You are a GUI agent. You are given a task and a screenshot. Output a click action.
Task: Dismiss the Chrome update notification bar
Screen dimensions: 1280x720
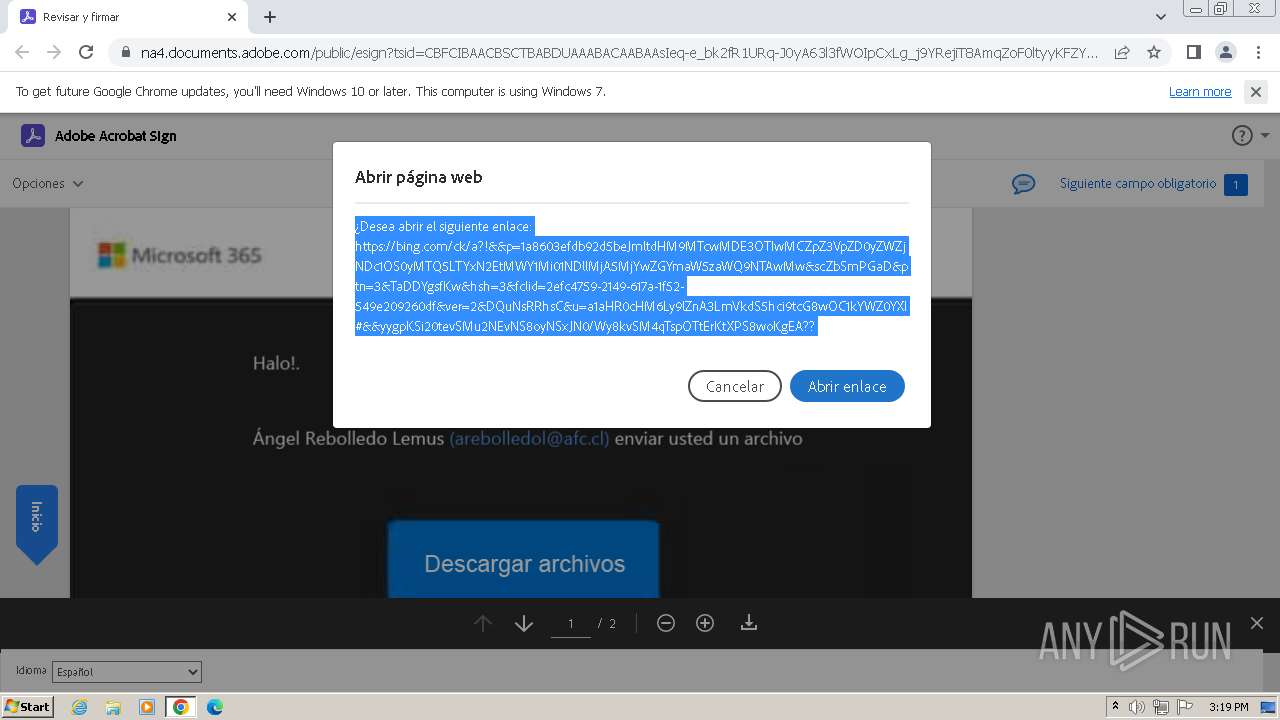coord(1256,91)
